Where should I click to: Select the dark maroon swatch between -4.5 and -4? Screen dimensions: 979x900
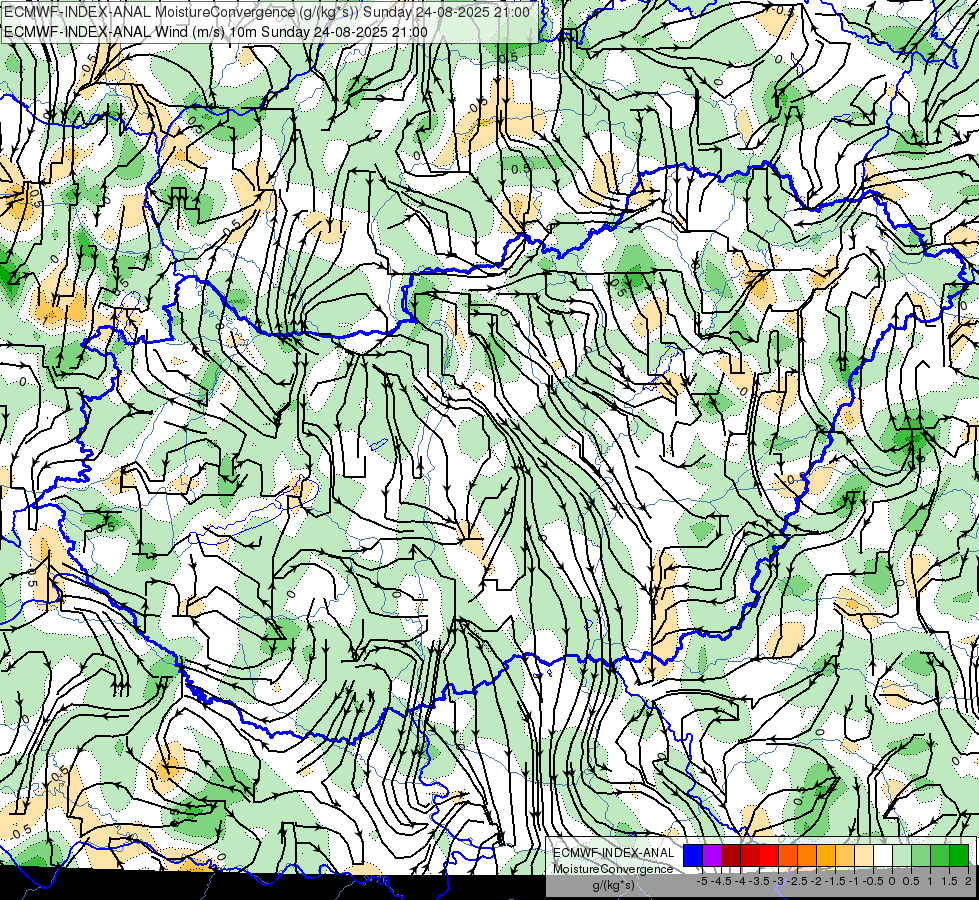[x=731, y=856]
